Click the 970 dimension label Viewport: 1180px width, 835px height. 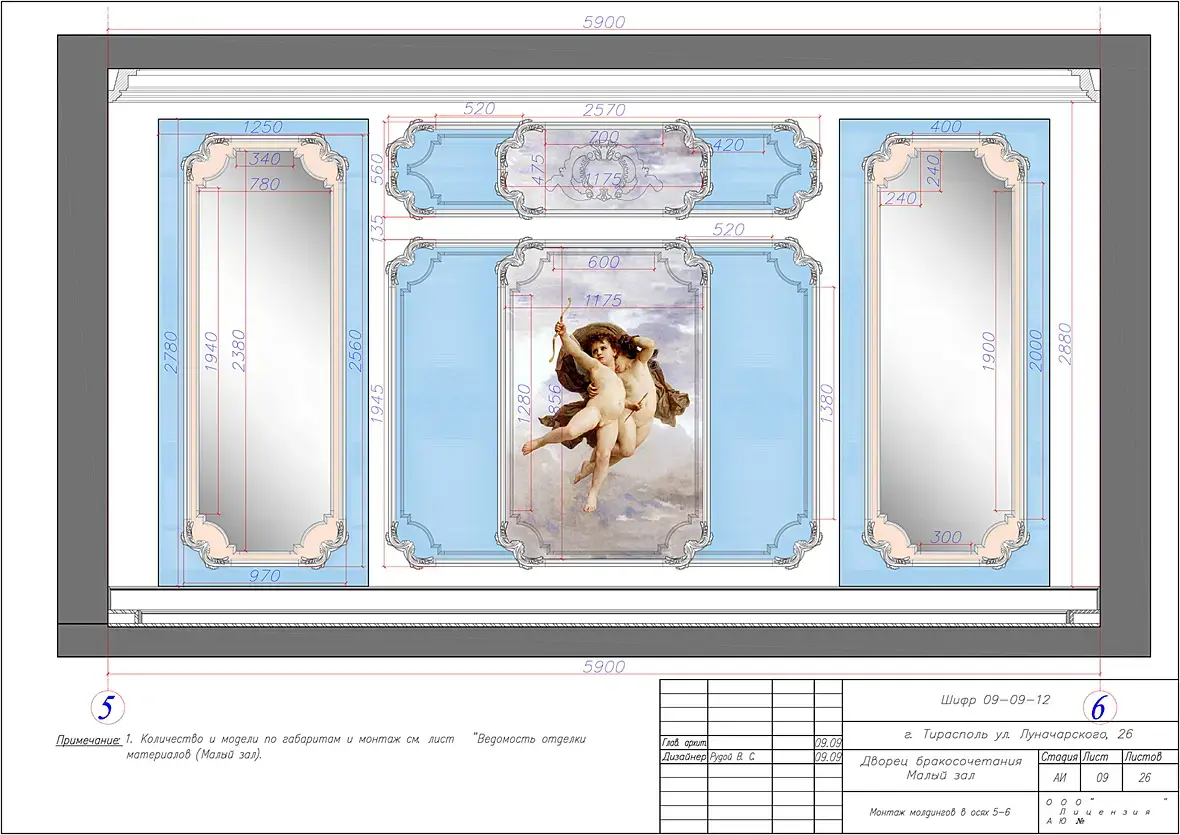264,575
